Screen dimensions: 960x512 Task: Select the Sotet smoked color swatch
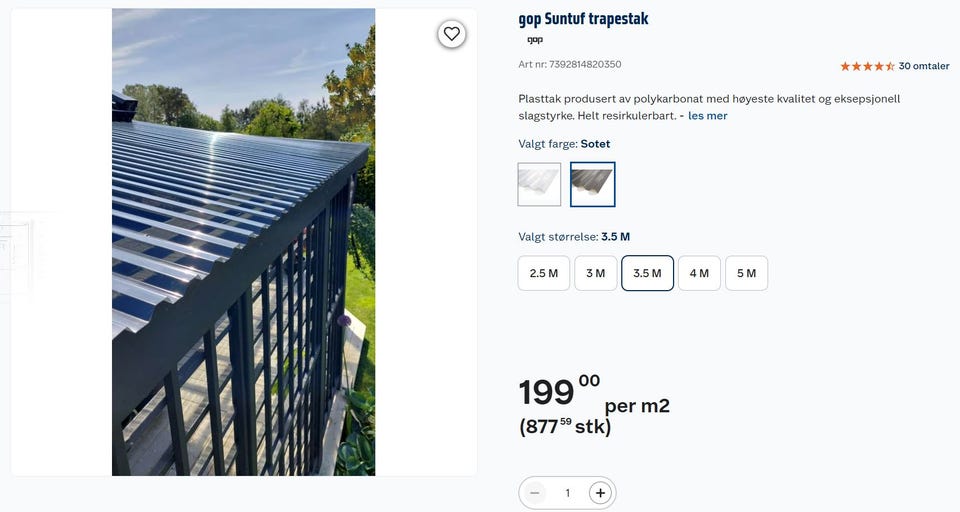click(593, 184)
